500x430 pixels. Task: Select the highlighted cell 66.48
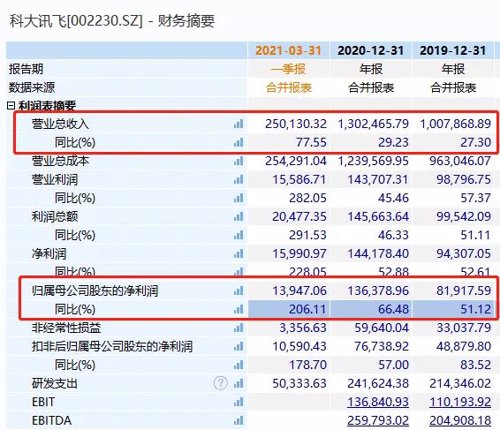(x=371, y=310)
